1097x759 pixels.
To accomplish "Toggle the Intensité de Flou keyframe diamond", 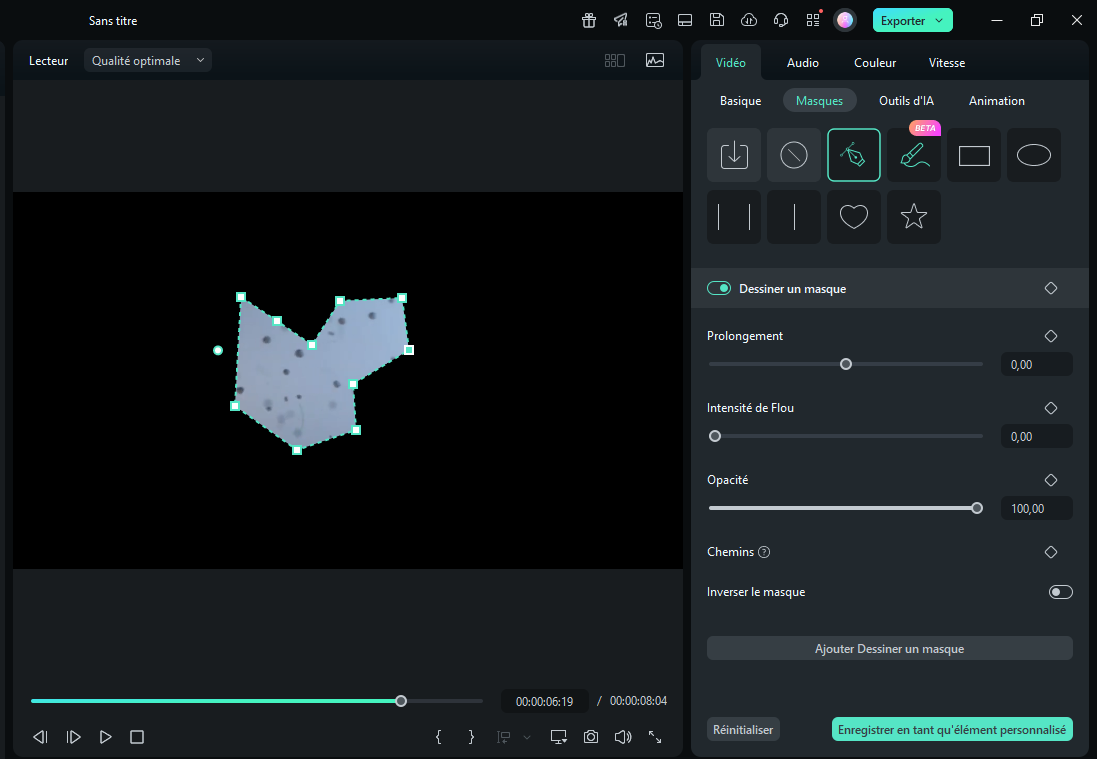I will tap(1051, 408).
